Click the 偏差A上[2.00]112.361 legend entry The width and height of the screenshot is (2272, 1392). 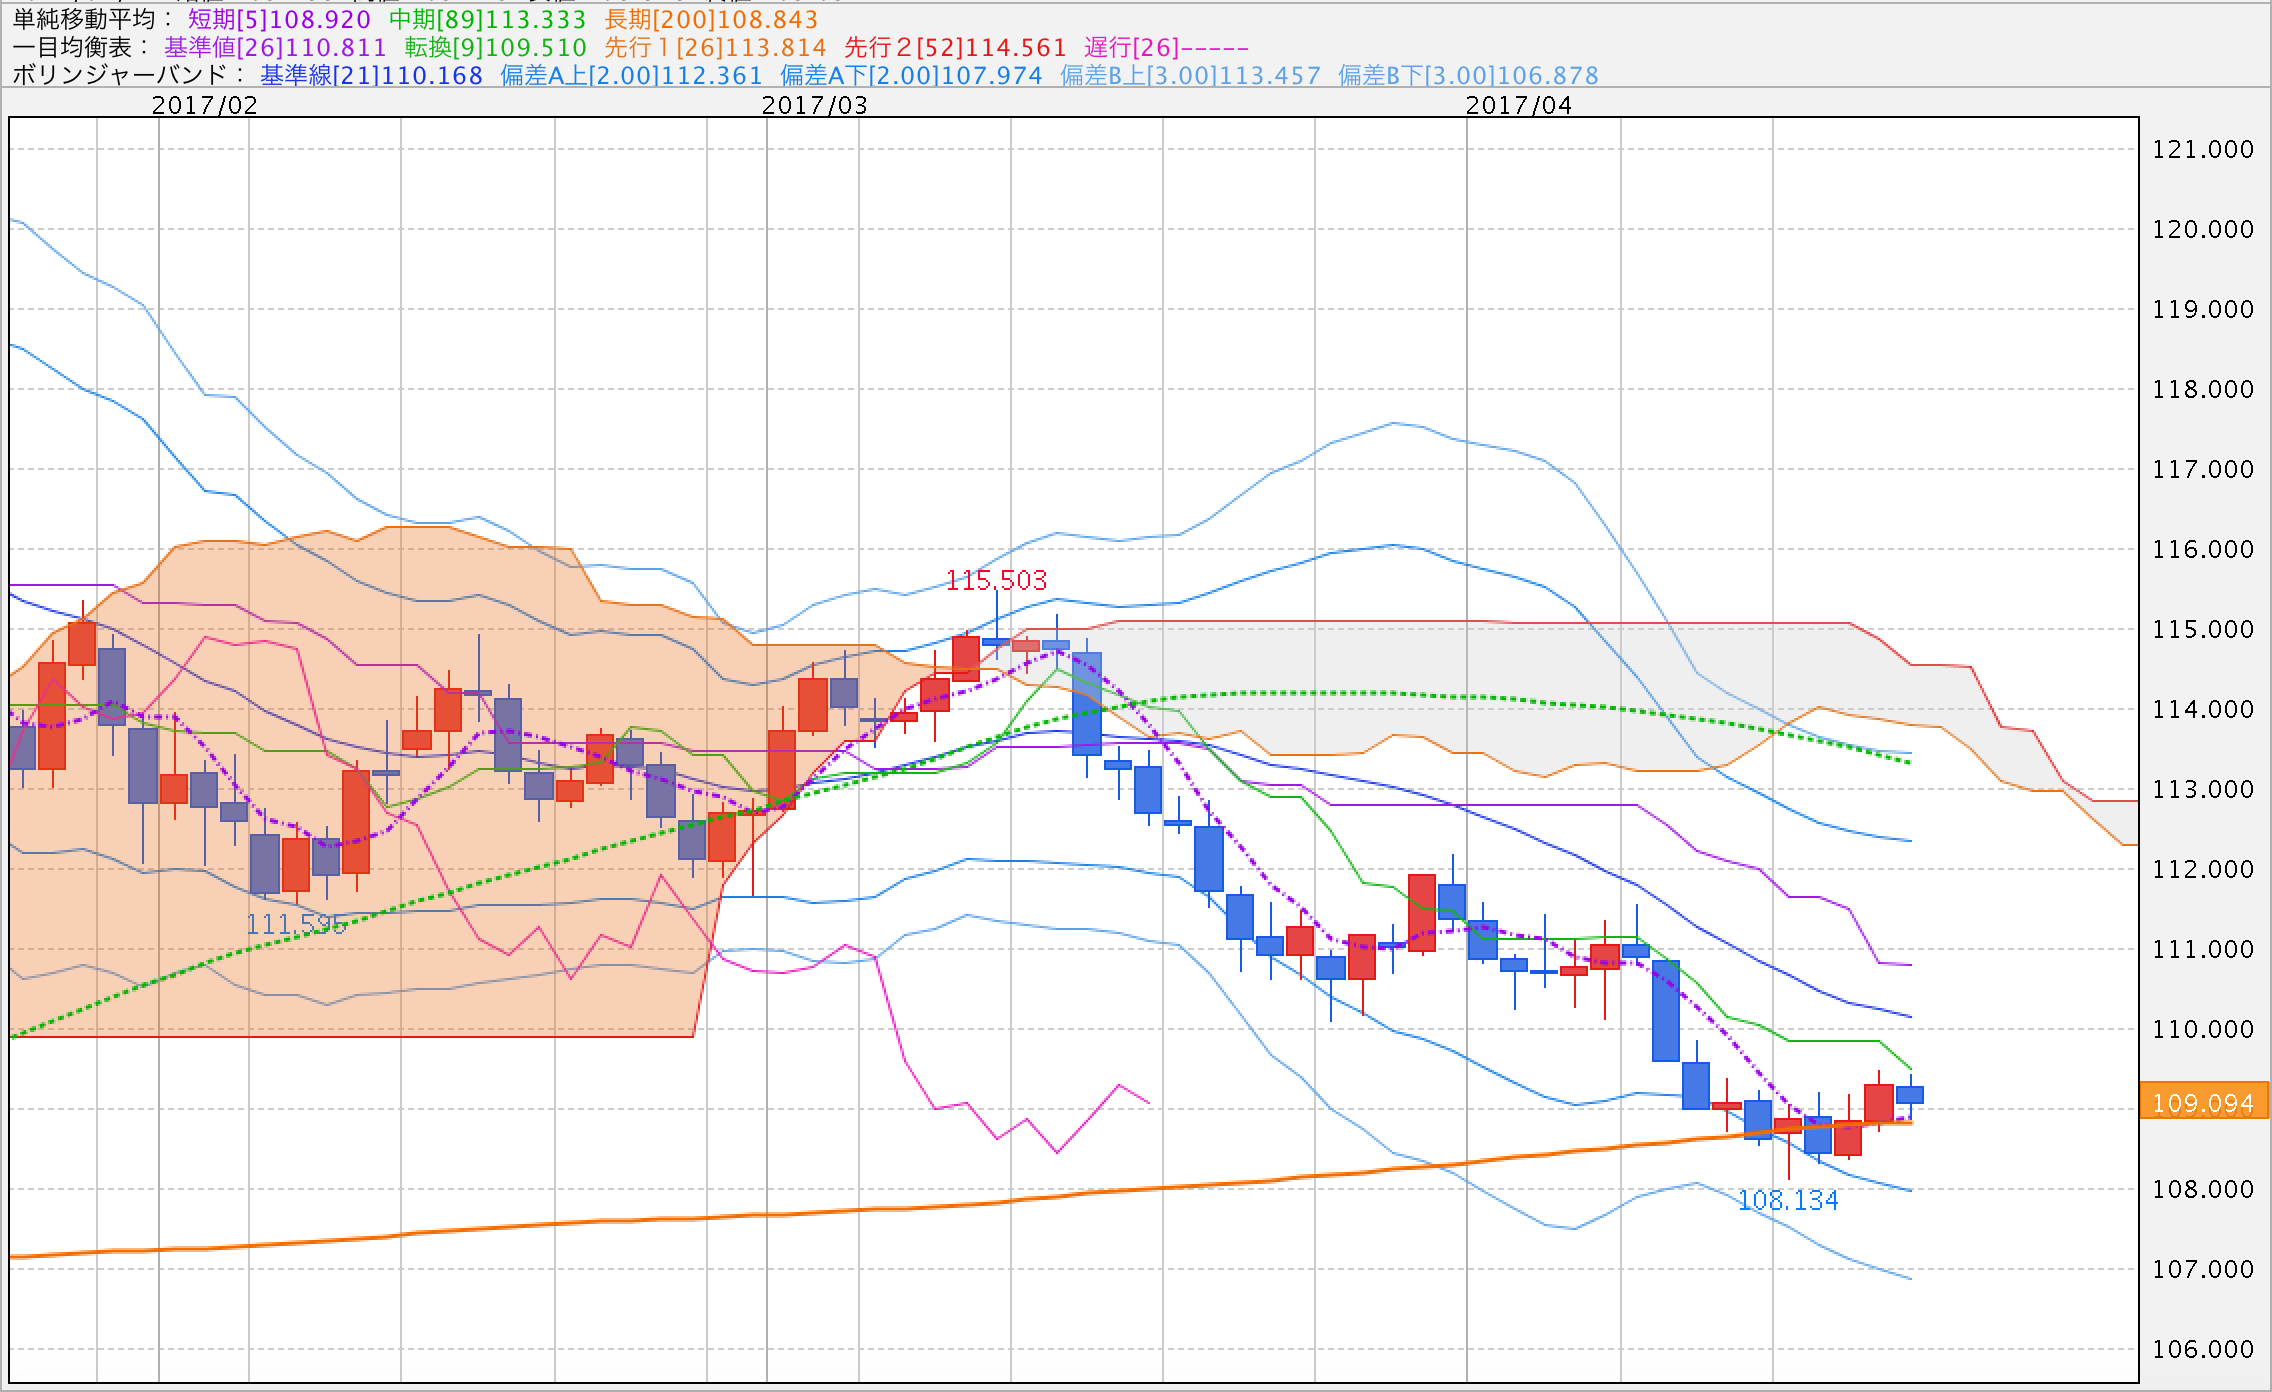[x=631, y=76]
